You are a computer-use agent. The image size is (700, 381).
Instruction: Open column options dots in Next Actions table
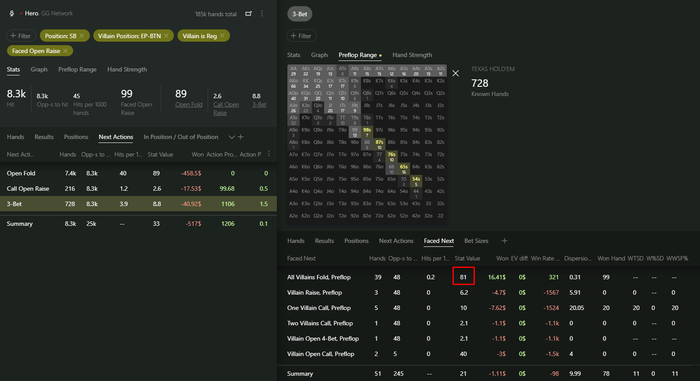pos(269,154)
